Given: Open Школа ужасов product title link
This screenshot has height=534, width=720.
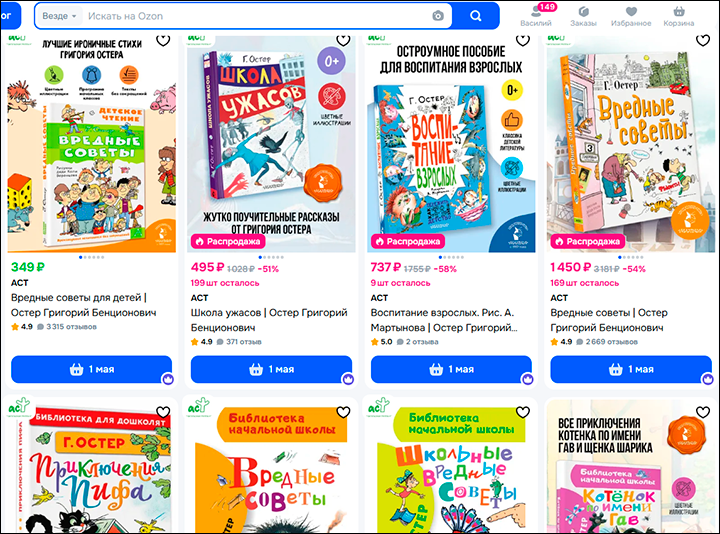Looking at the screenshot, I should point(269,320).
